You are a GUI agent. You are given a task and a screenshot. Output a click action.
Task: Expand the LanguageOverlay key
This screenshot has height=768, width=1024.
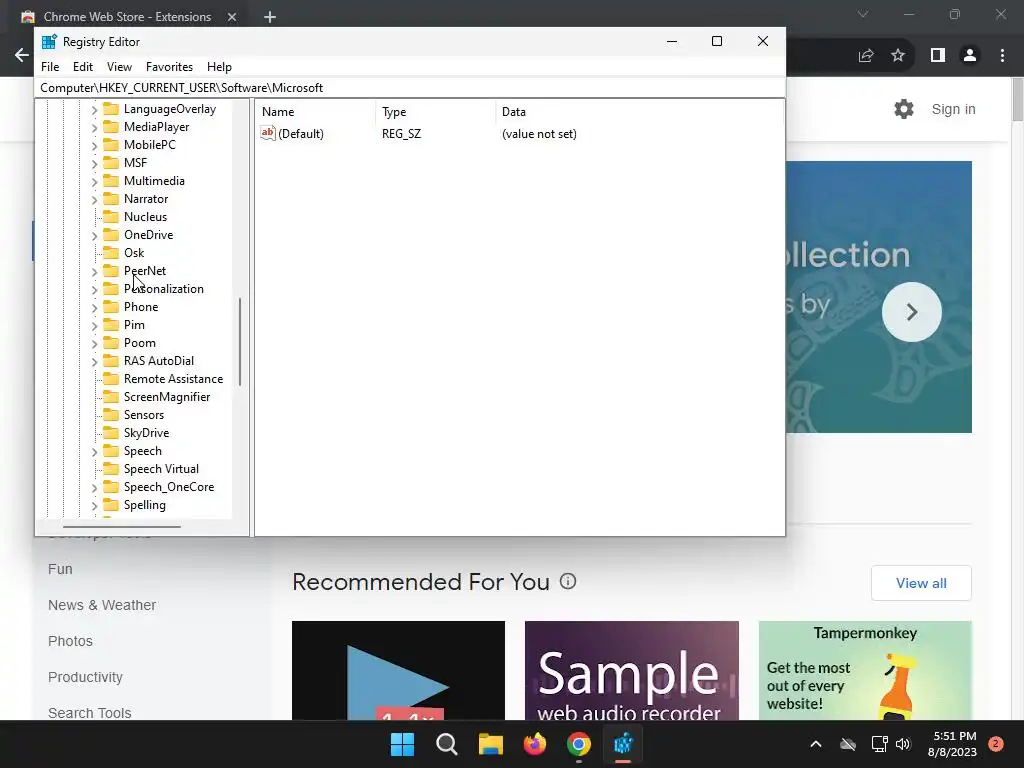[x=94, y=110]
